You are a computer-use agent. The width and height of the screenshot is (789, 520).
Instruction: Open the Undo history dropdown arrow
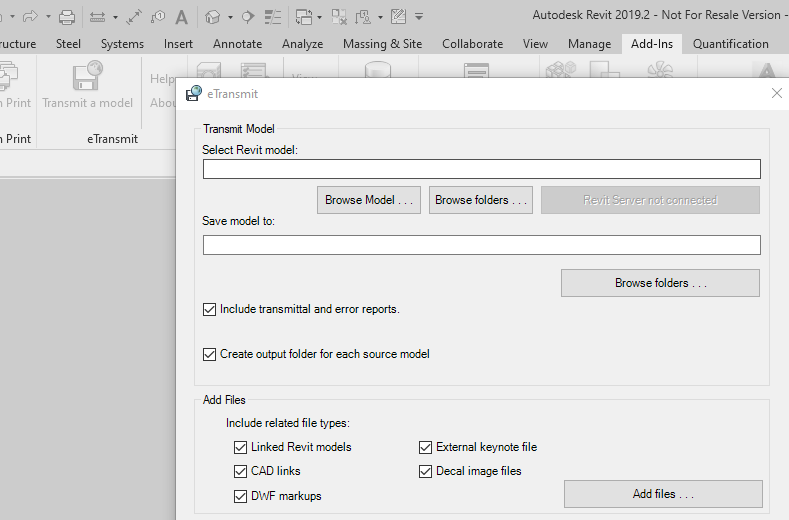click(x=12, y=17)
